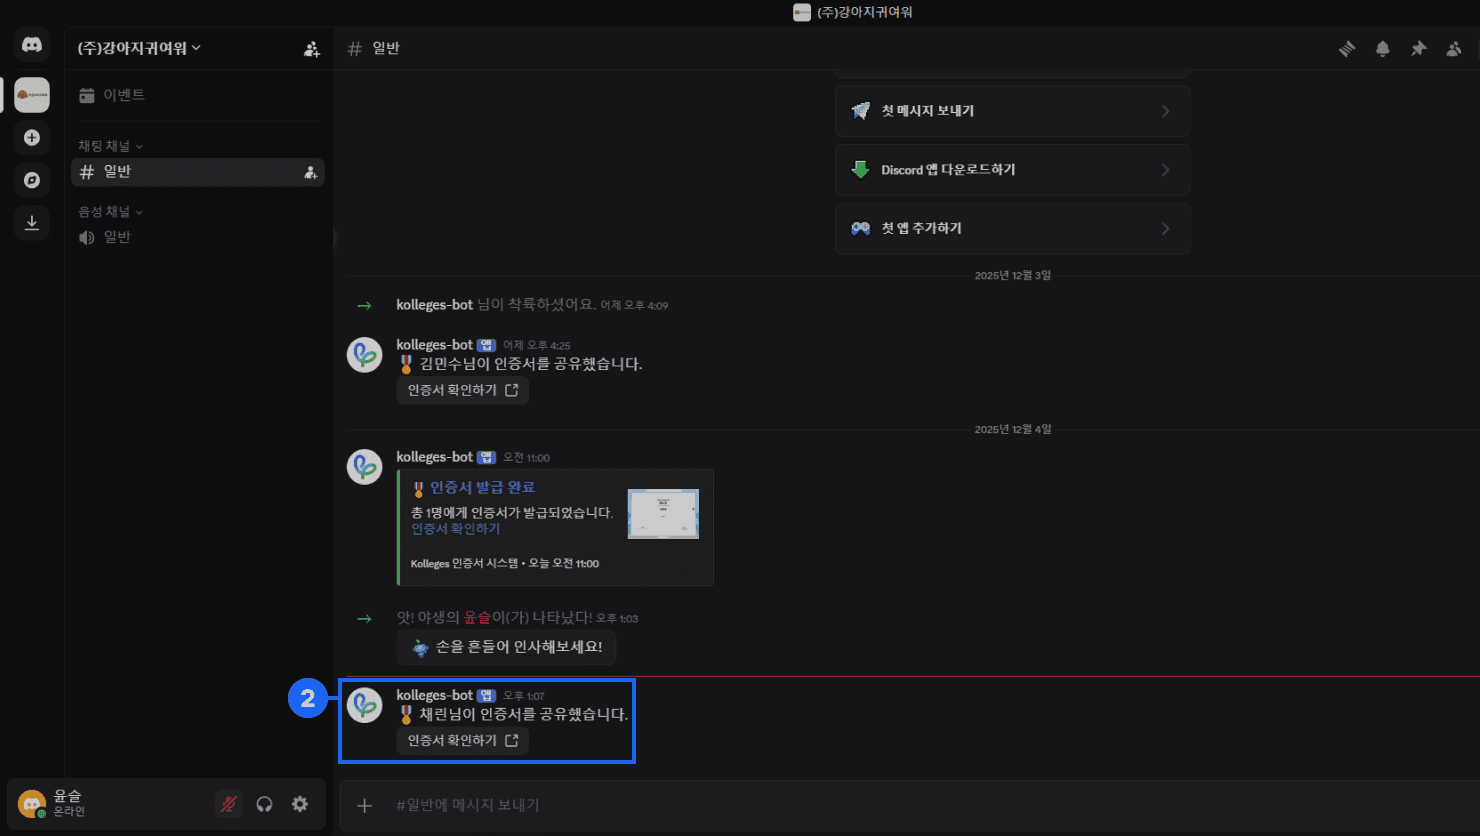The image size is (1480, 836).
Task: Click kolleges-bot avatar on 채린 message
Action: point(364,705)
